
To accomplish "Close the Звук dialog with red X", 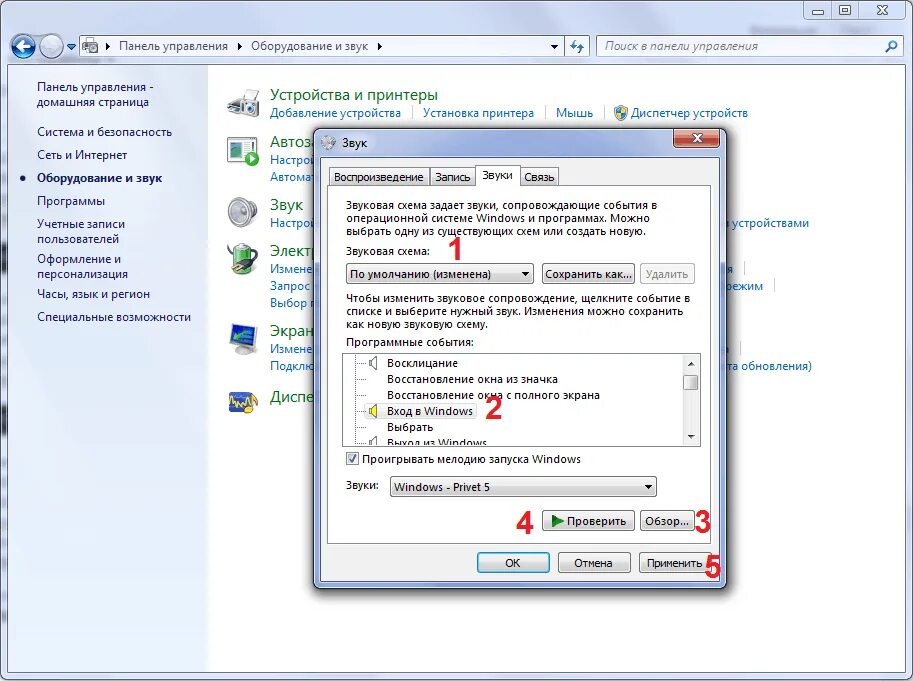I will (x=696, y=138).
